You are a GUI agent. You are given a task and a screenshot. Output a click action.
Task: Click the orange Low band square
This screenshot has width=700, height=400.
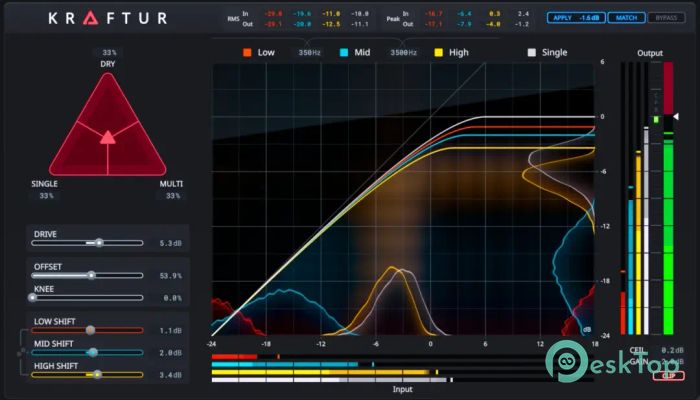pos(246,51)
